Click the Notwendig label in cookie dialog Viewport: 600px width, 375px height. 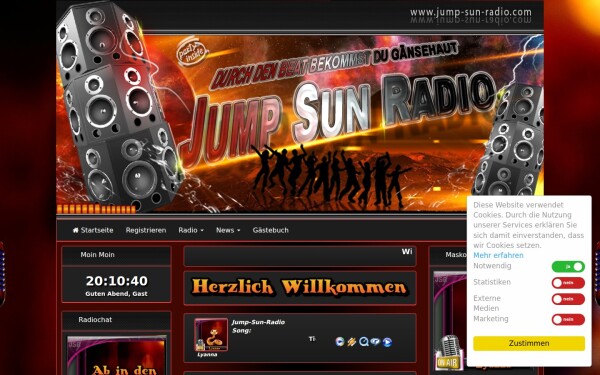(492, 266)
